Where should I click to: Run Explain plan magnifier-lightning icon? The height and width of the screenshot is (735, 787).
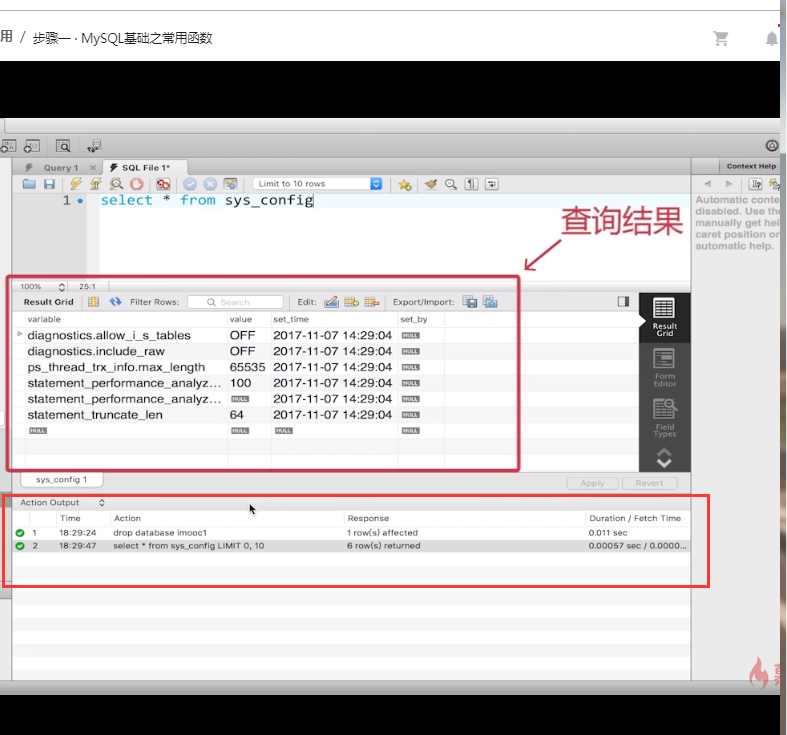116,184
